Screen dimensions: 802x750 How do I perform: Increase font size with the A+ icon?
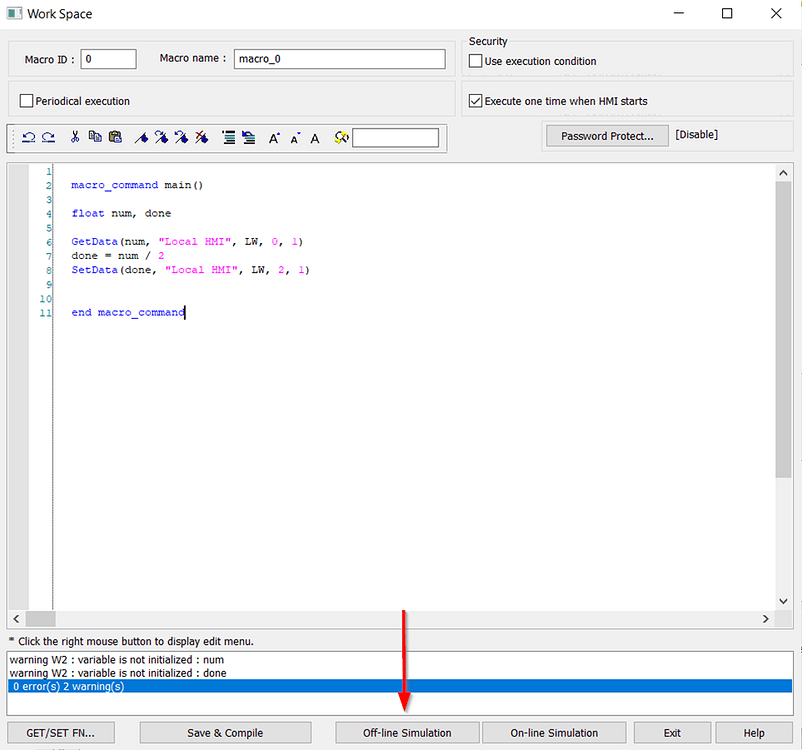pyautogui.click(x=273, y=137)
